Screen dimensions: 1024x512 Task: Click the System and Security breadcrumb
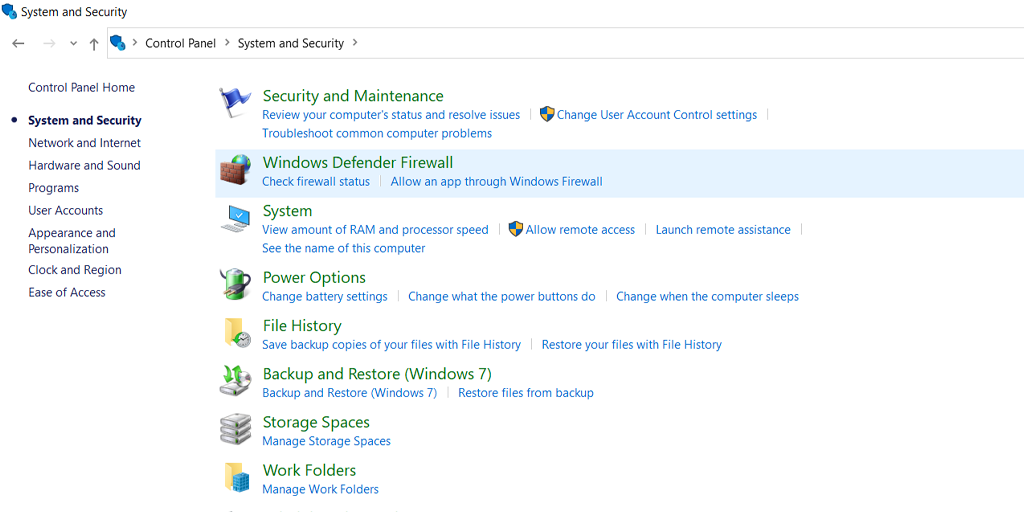(291, 43)
